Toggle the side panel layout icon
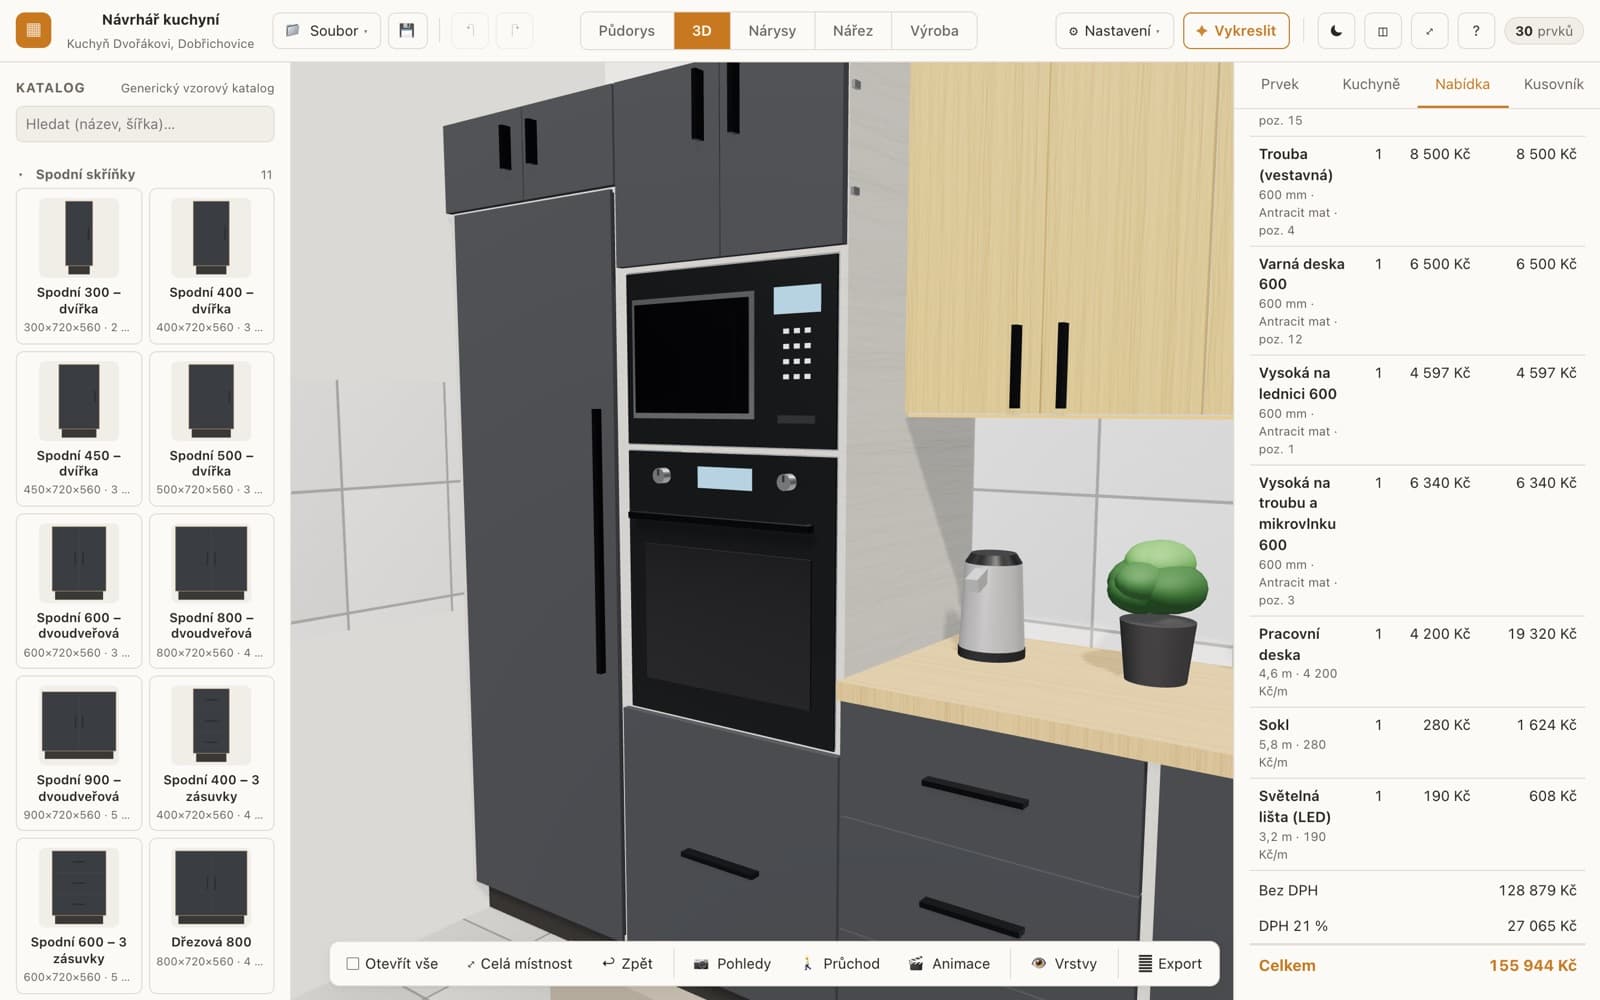The height and width of the screenshot is (1000, 1600). pyautogui.click(x=1383, y=31)
